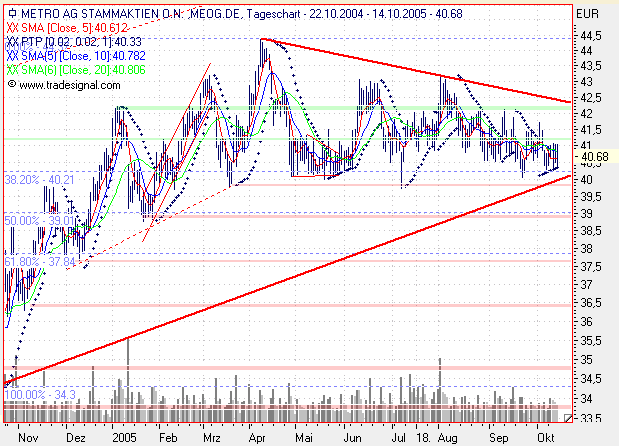Screen dimensions: 619x446
Task: Click the 100.00% - 34.3 Fibonacci label
Action: tap(40, 394)
